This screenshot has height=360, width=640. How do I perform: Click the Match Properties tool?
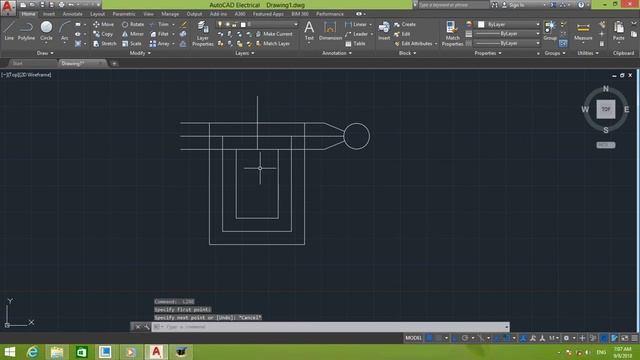coord(452,33)
